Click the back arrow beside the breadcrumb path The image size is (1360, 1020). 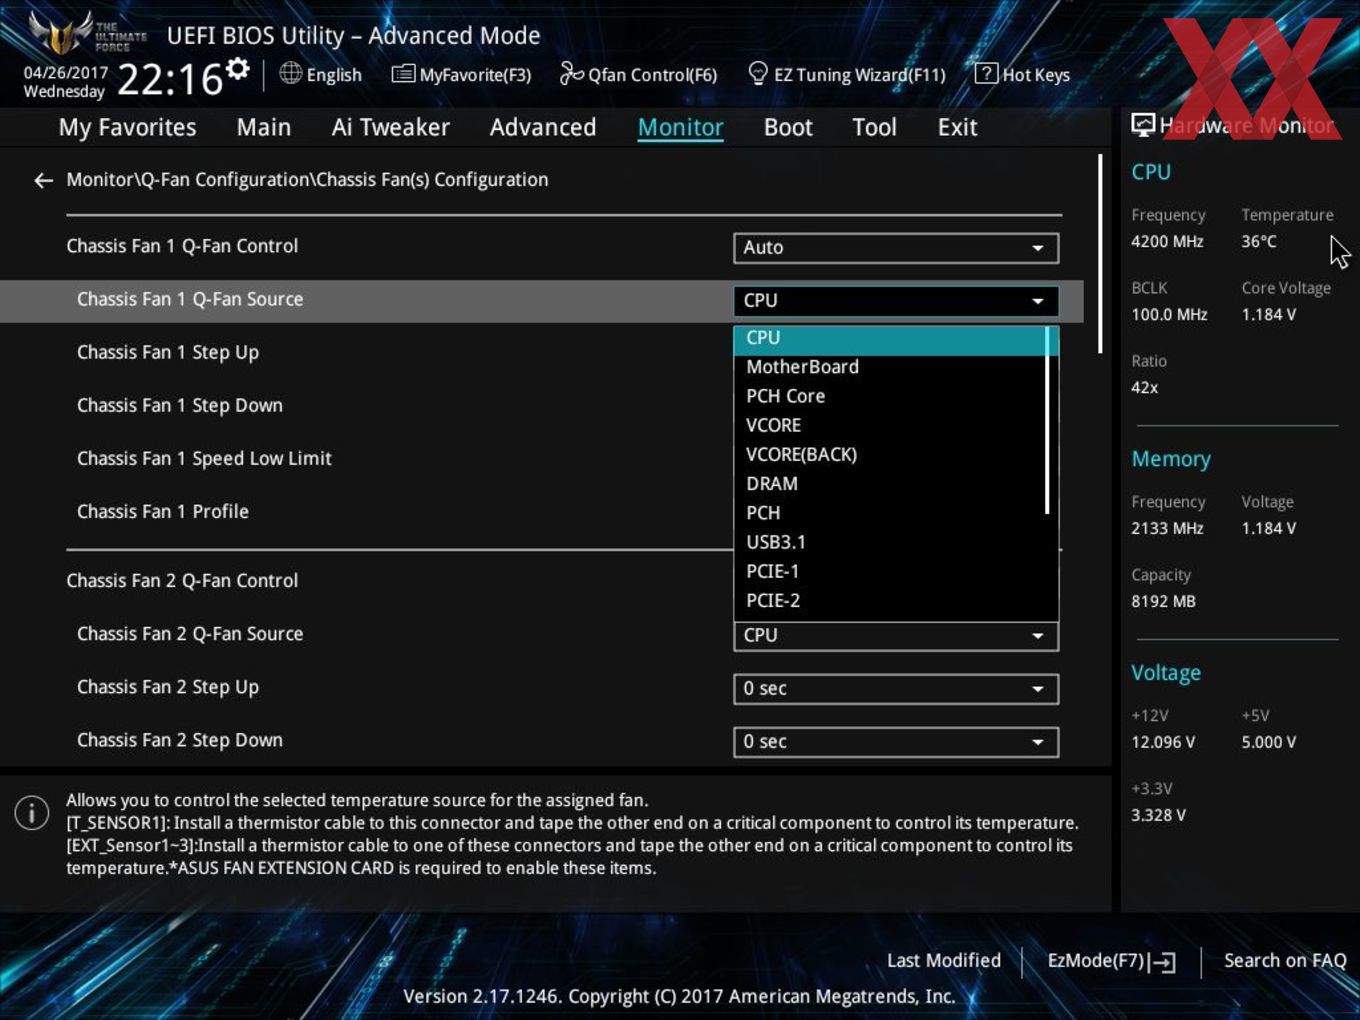pyautogui.click(x=43, y=180)
